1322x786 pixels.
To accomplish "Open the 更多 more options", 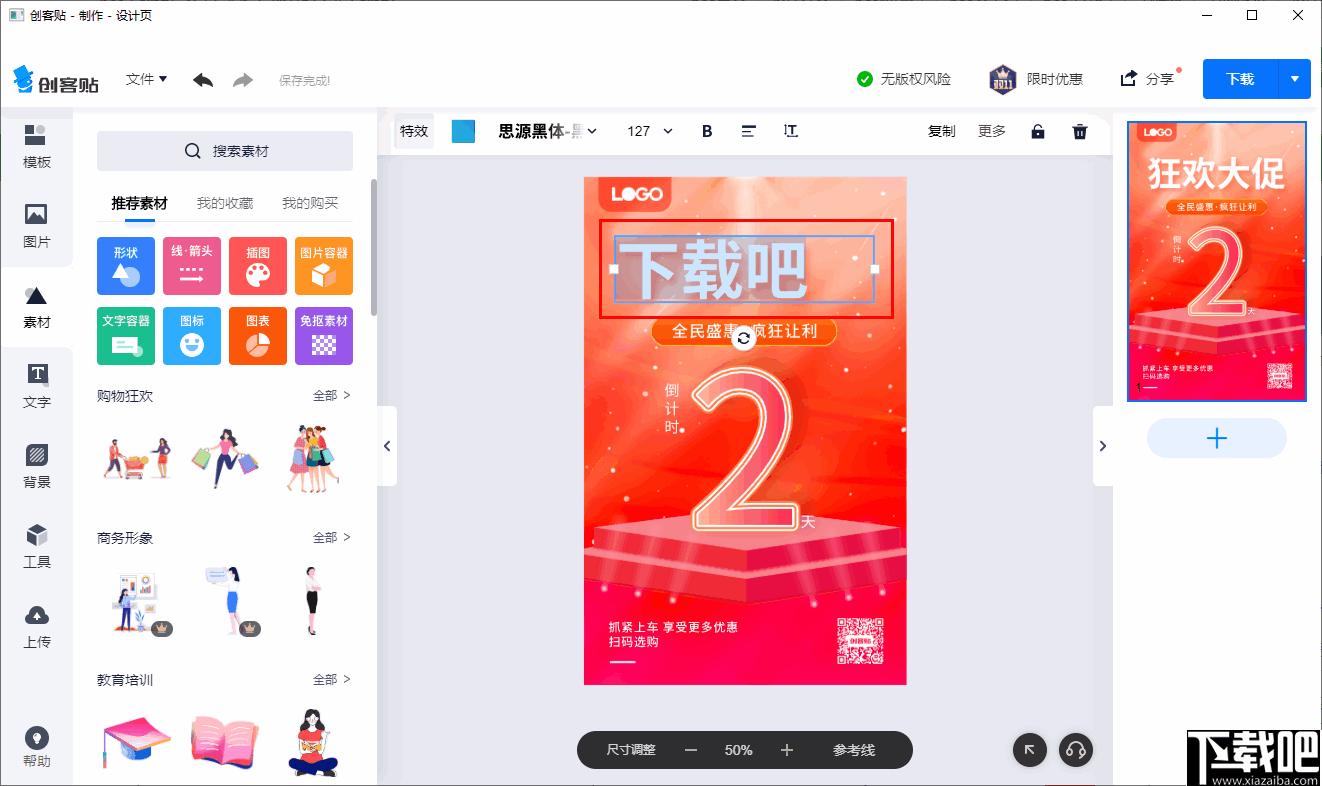I will pos(992,131).
